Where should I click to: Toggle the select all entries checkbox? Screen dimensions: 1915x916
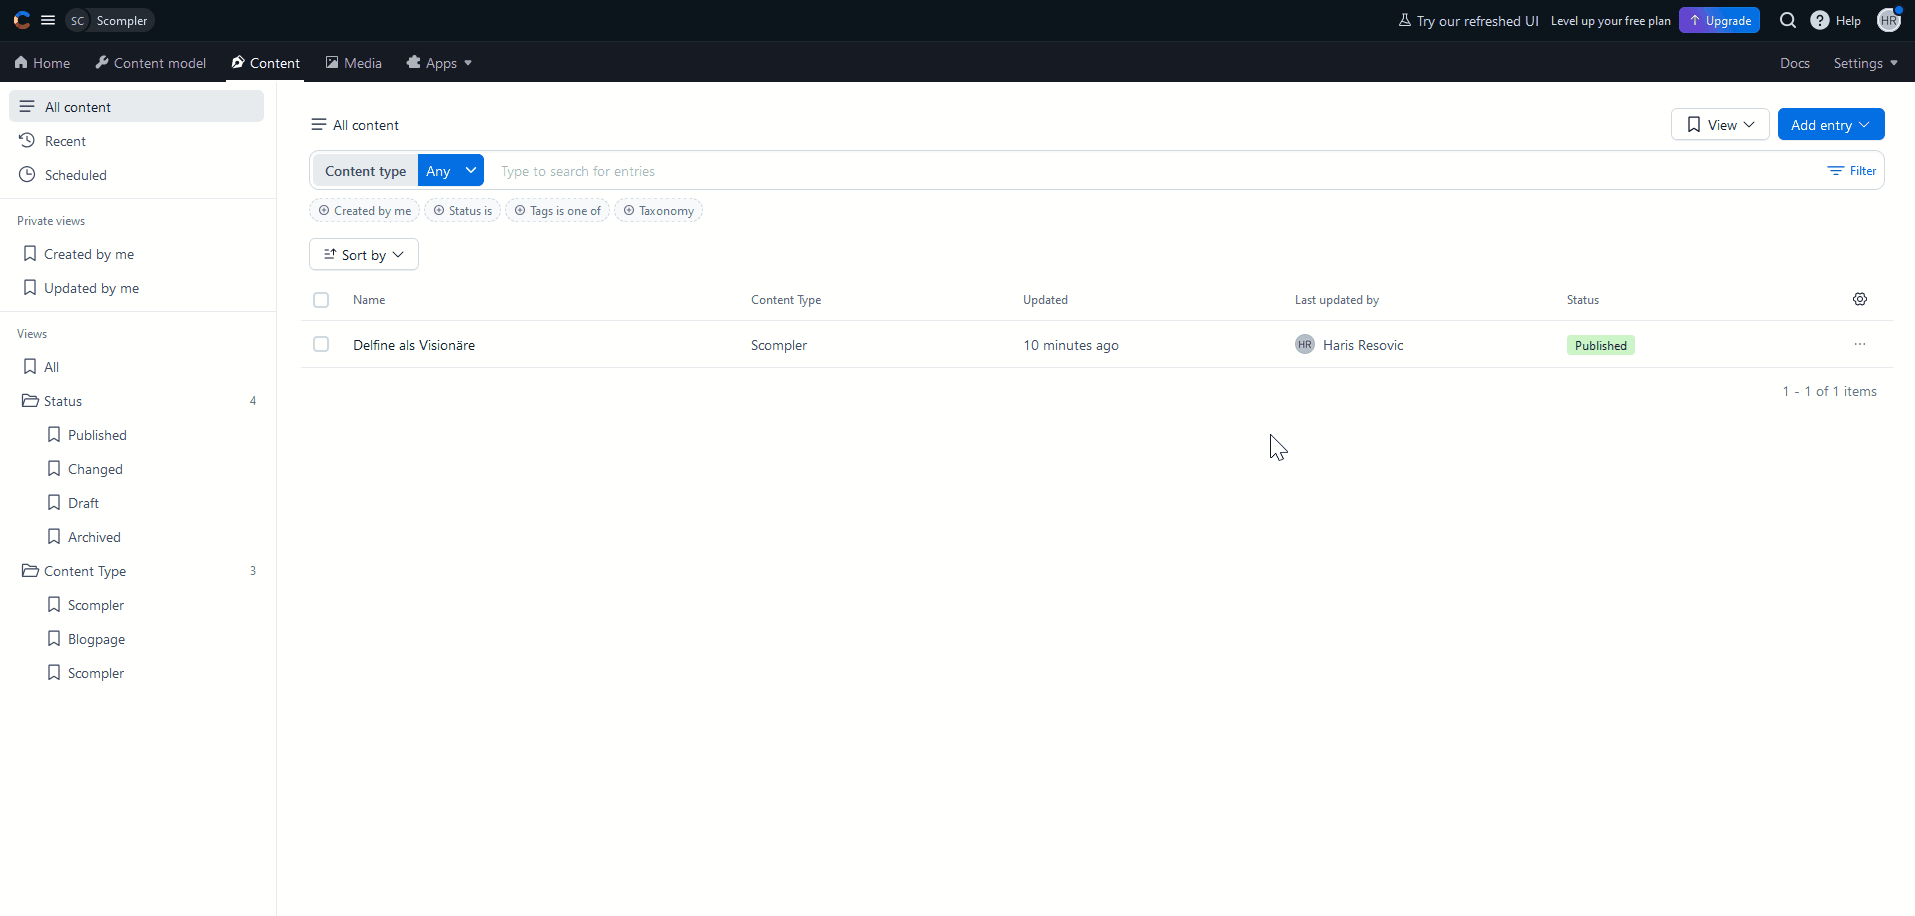tap(321, 300)
